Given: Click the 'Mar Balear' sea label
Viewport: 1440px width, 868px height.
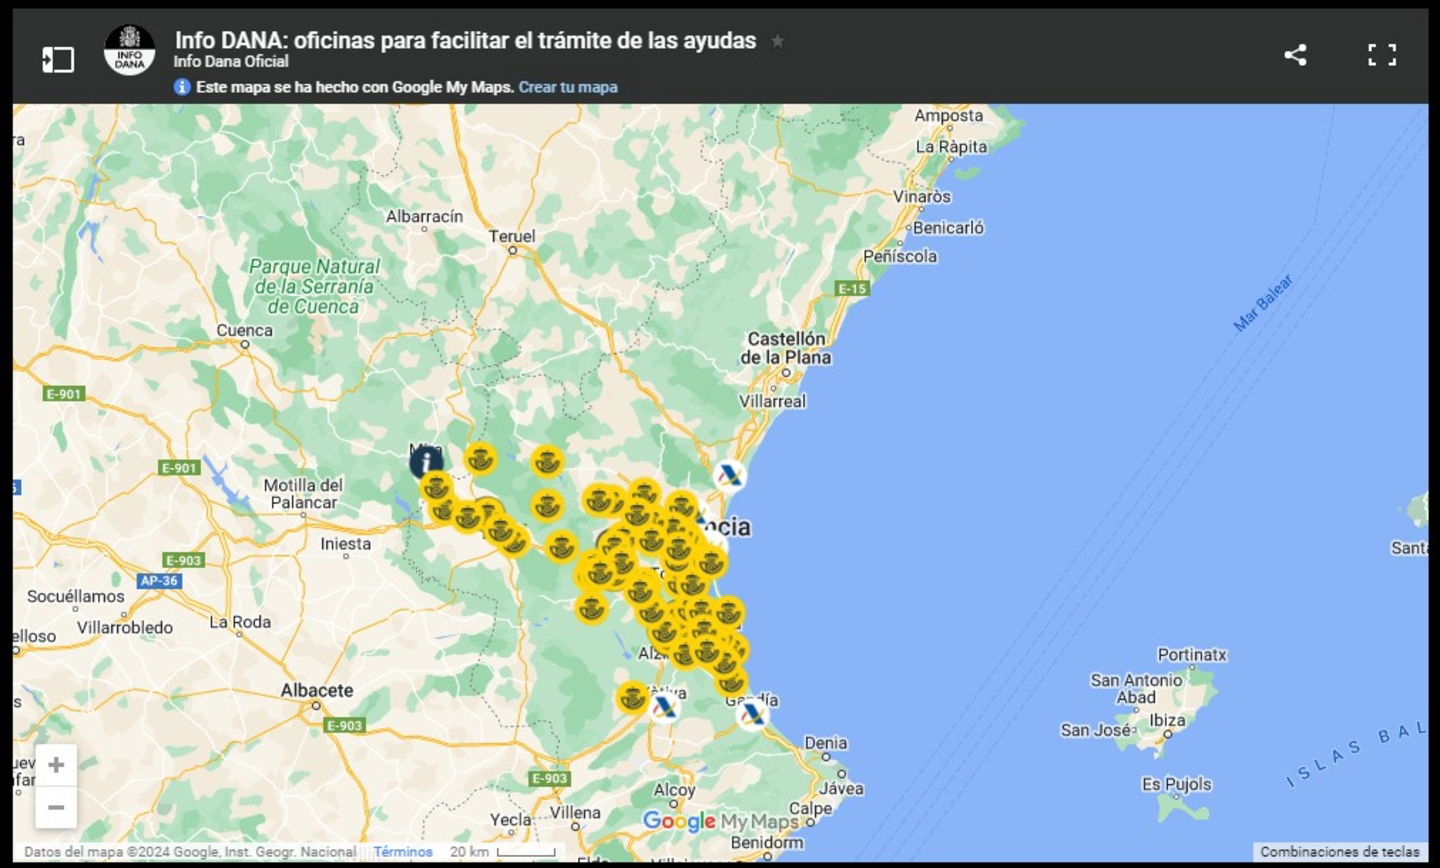Looking at the screenshot, I should click(x=1263, y=303).
